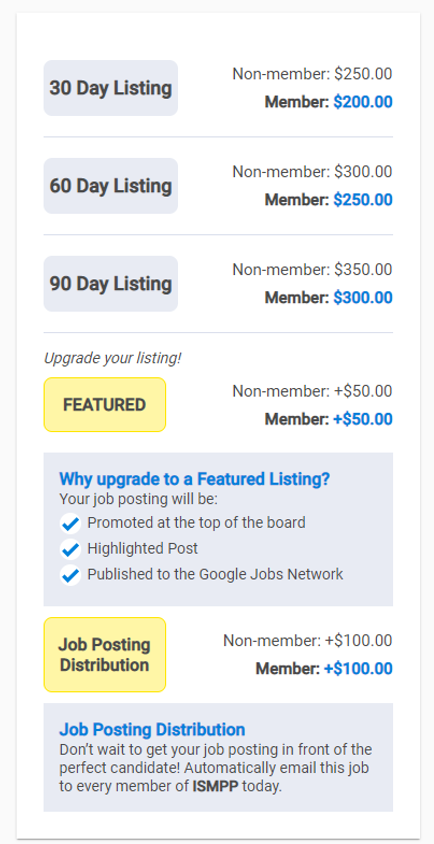Image resolution: width=434 pixels, height=844 pixels.
Task: Click the $300.00 member price for 90 days
Action: (x=363, y=298)
